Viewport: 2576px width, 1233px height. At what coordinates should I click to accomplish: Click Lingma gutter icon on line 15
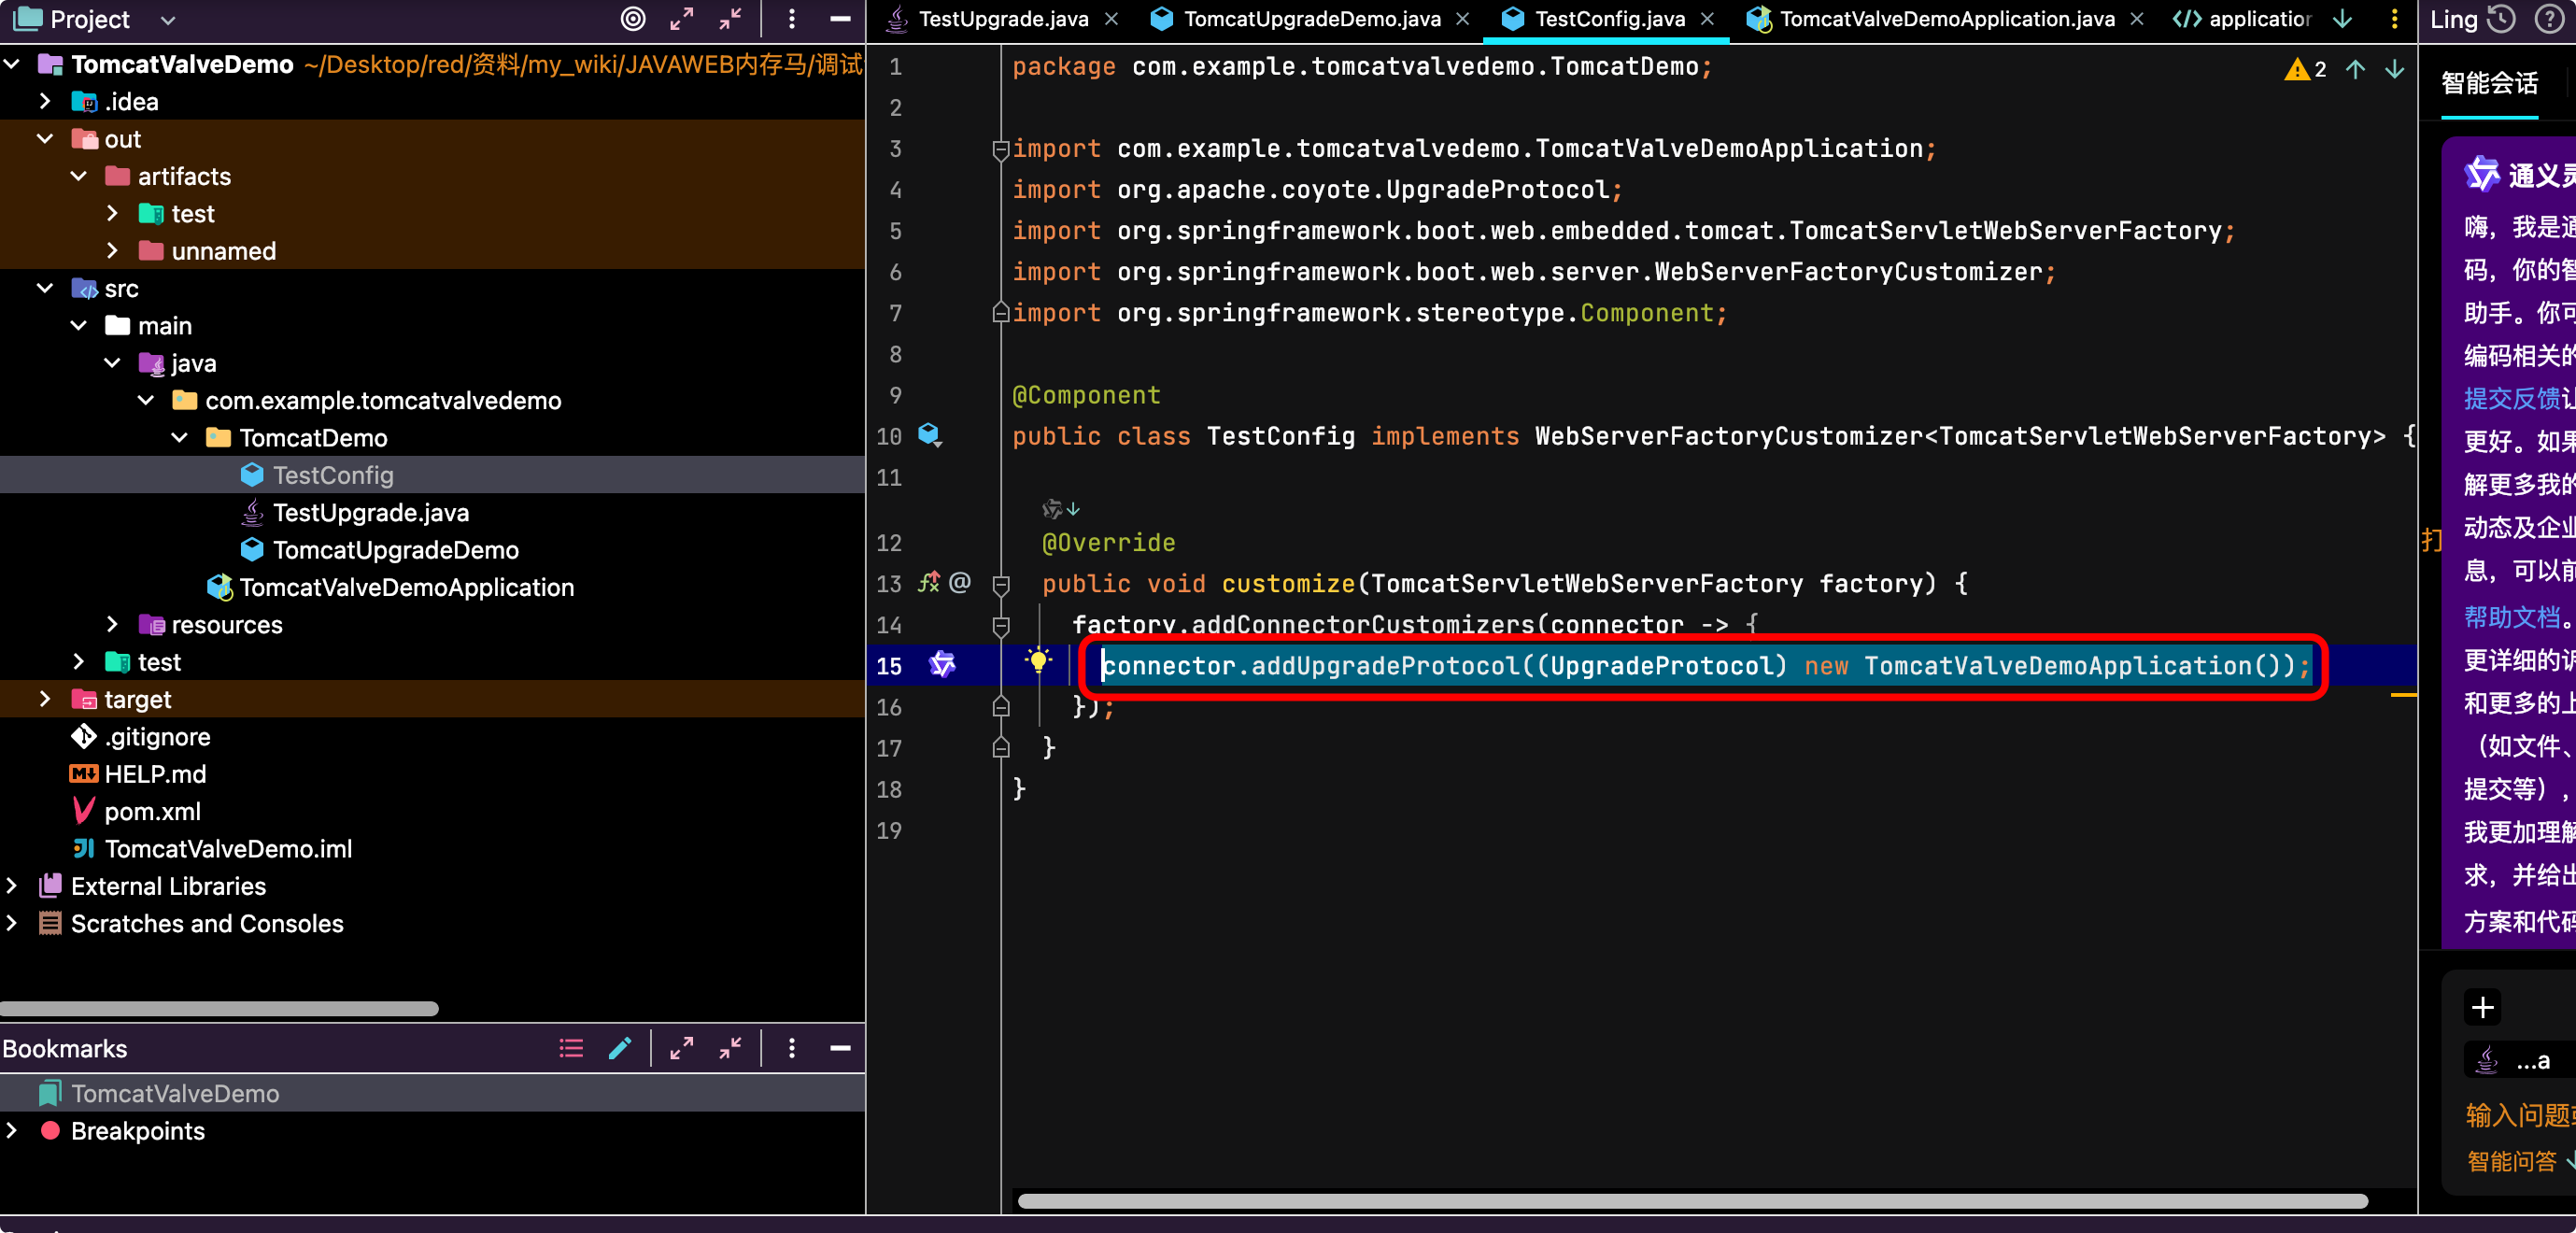942,664
